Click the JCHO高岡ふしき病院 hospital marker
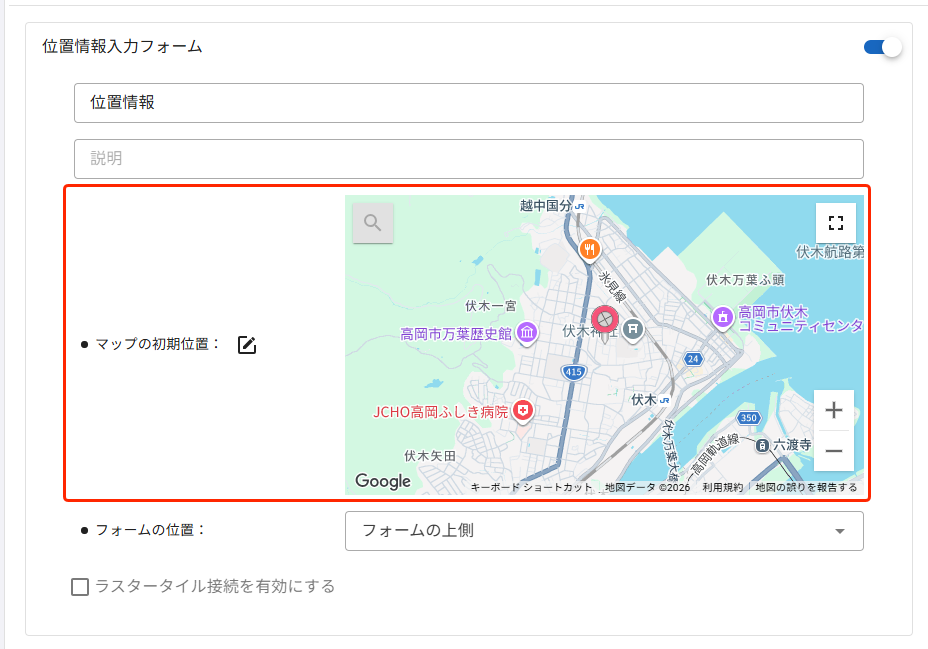The height and width of the screenshot is (649, 928). pyautogui.click(x=523, y=411)
